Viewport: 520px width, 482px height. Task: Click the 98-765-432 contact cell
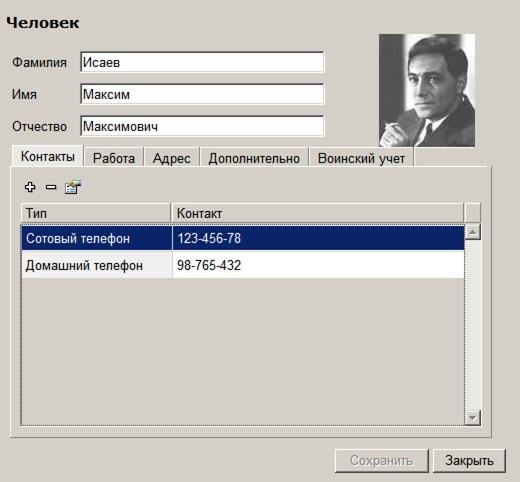[318, 265]
